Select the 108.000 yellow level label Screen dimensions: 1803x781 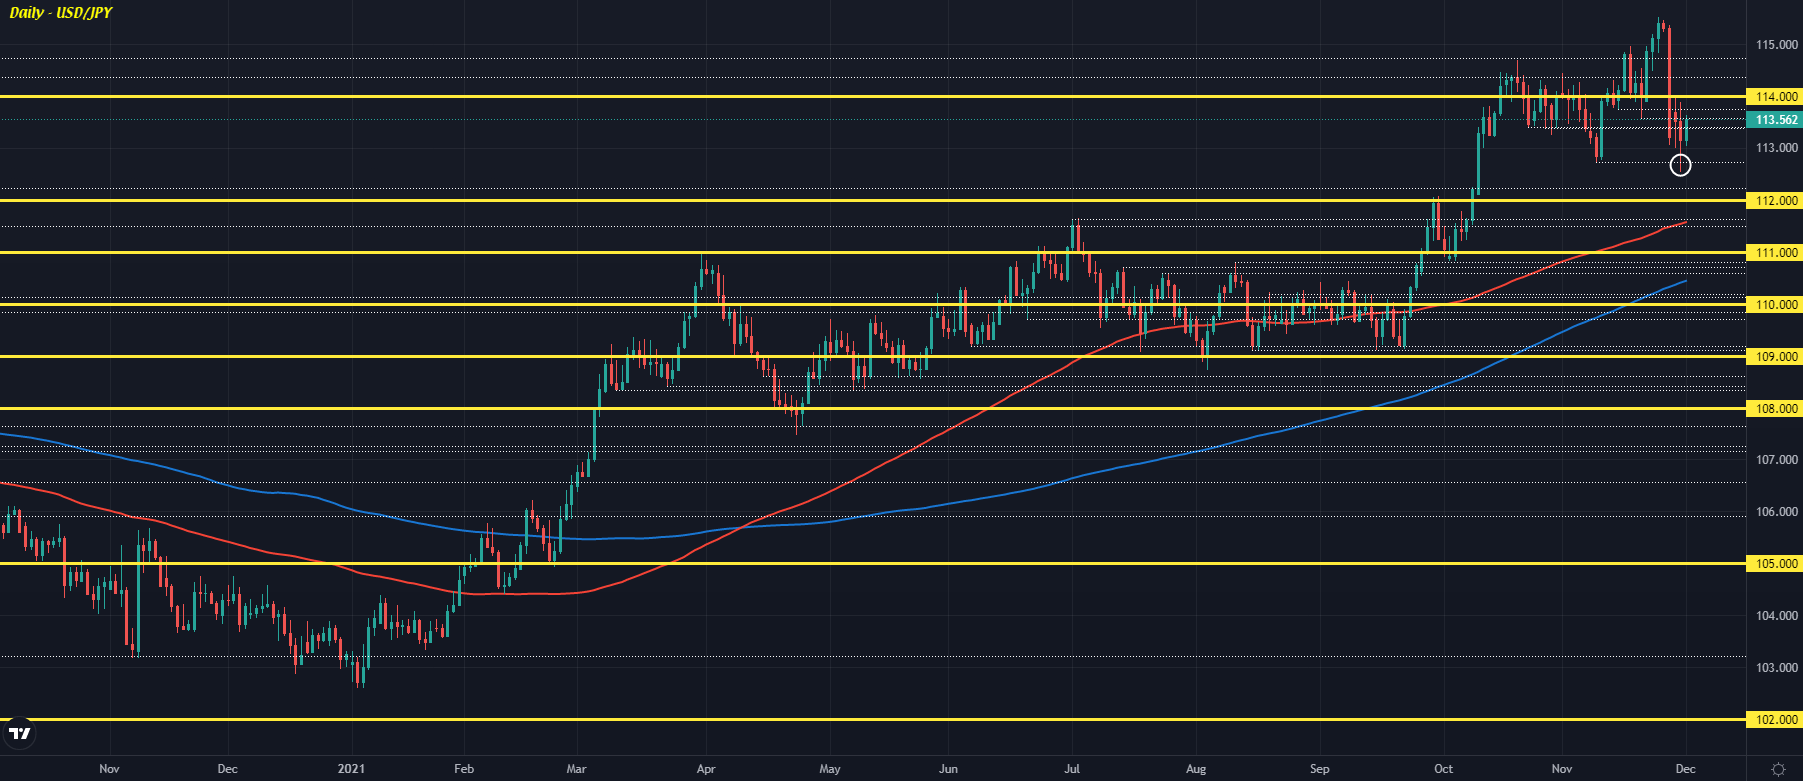(1775, 409)
